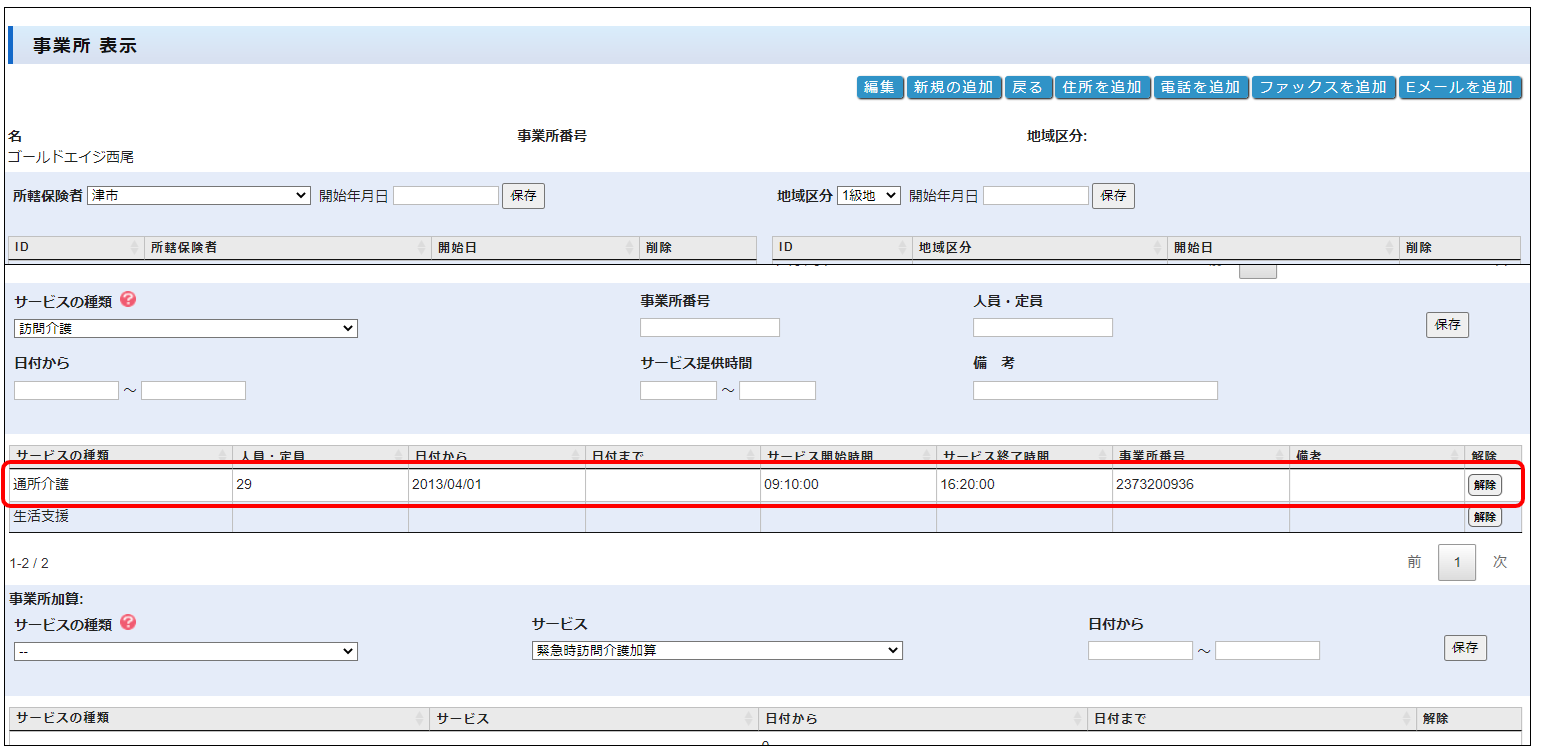
Task: Open service type dropdown showing 訪問介護
Action: (186, 328)
